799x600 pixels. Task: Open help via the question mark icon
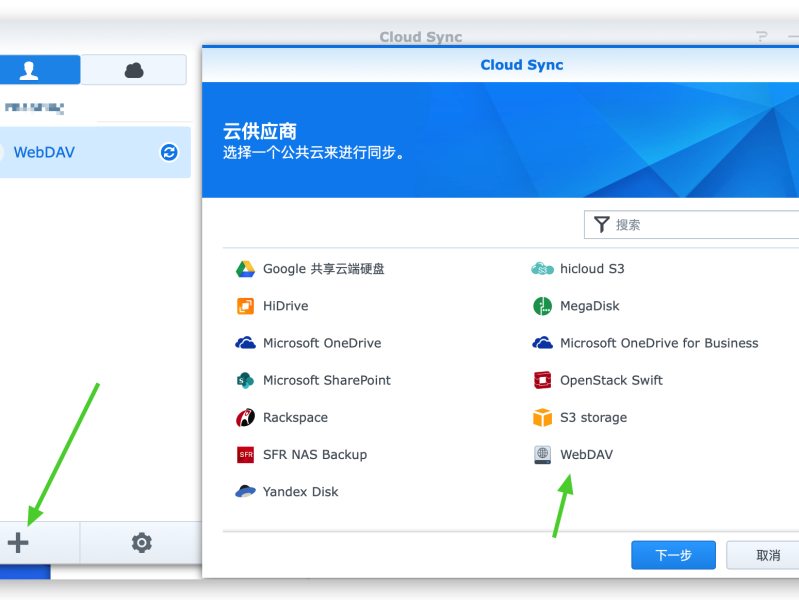(761, 36)
